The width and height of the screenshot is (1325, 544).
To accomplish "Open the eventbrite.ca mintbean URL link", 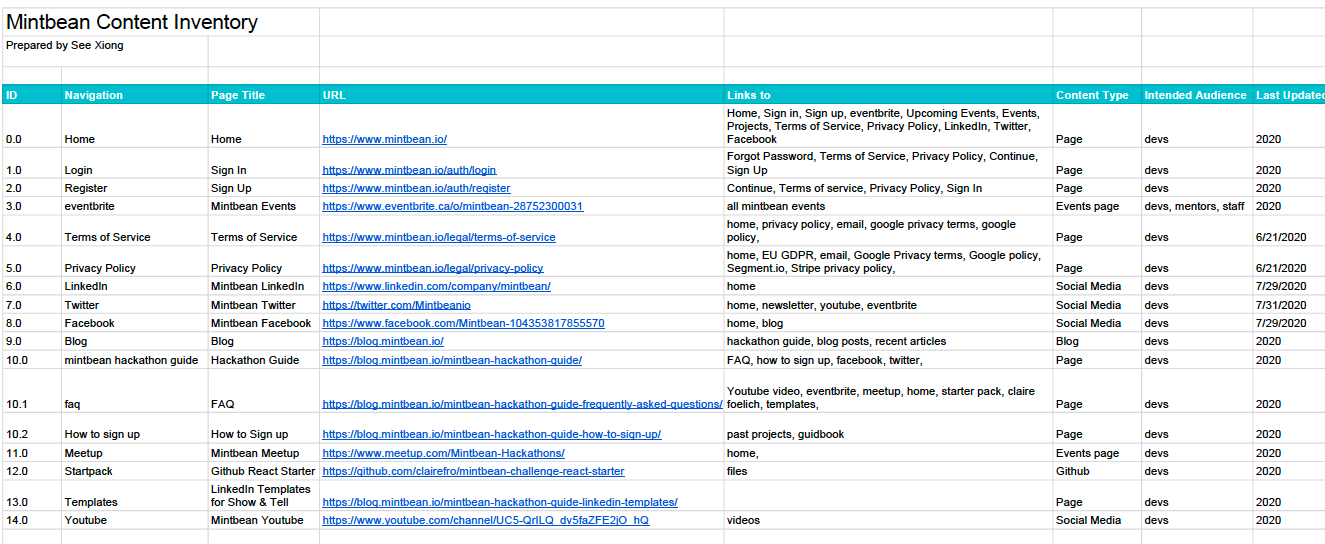I will click(452, 207).
